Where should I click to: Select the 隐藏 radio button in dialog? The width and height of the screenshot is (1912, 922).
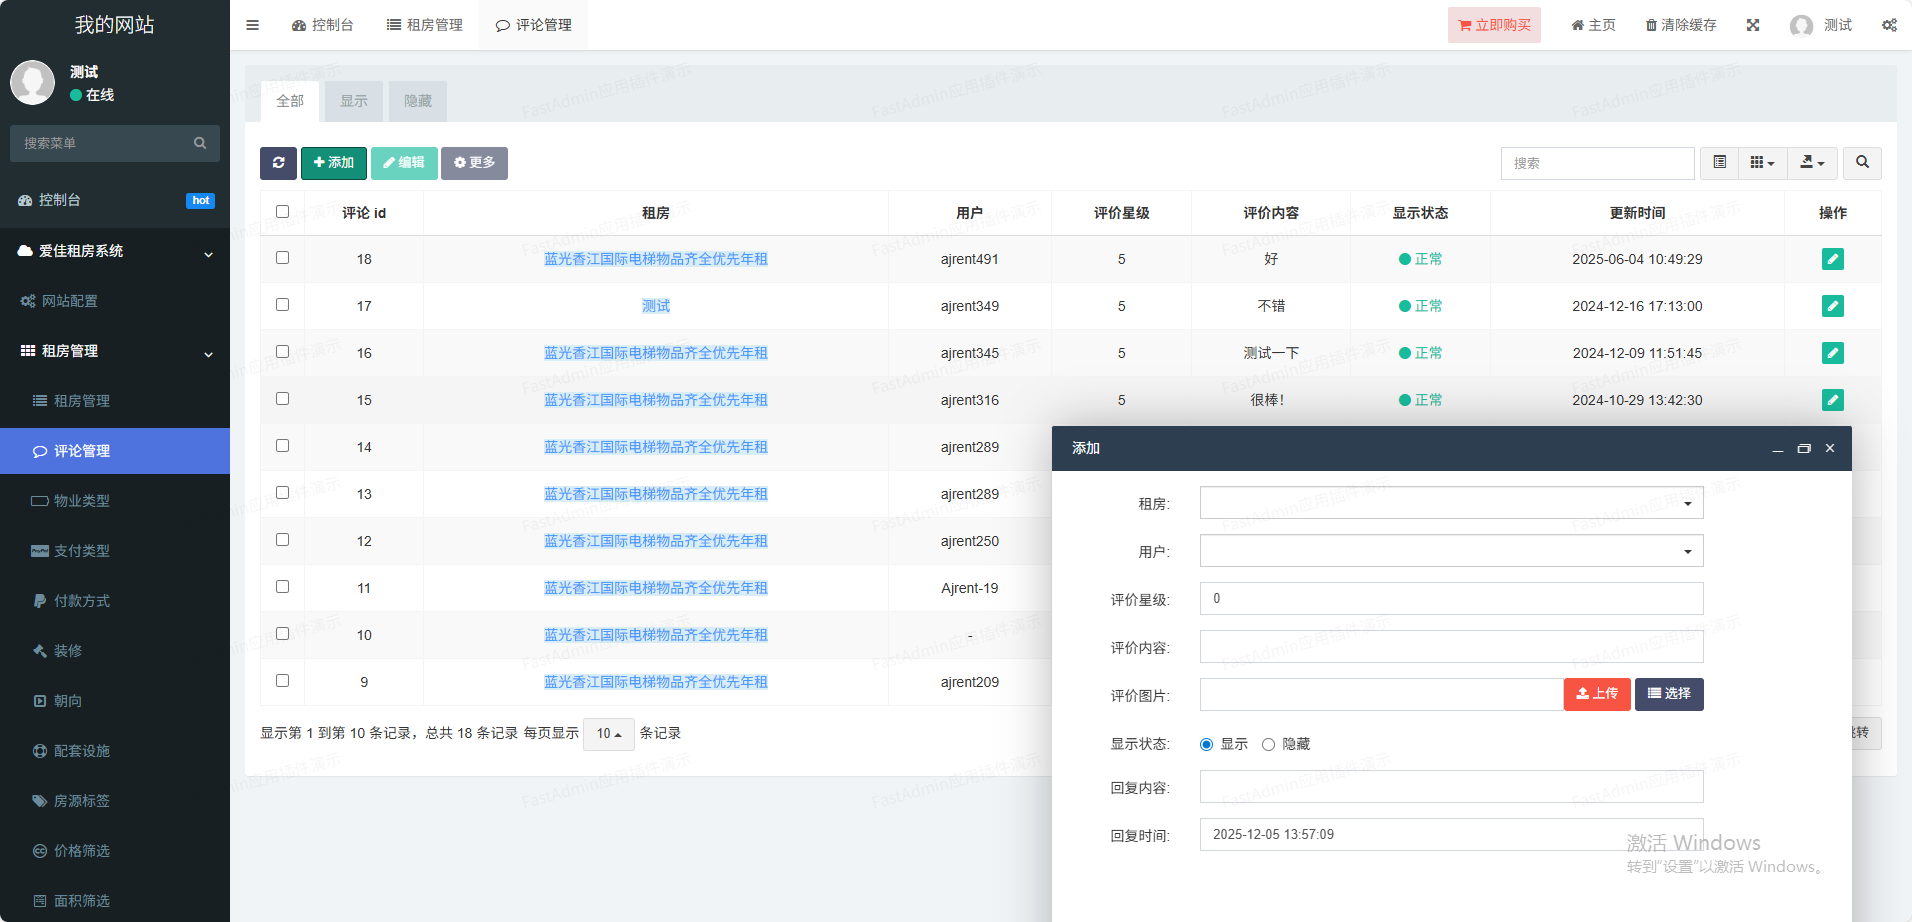pyautogui.click(x=1268, y=744)
